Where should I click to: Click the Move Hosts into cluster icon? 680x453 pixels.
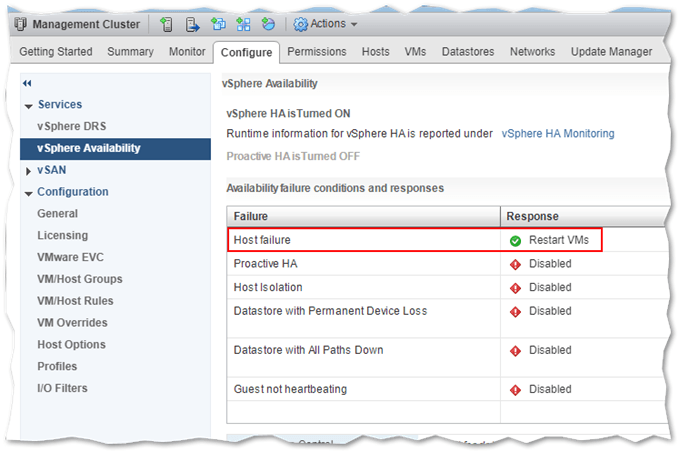click(x=192, y=24)
